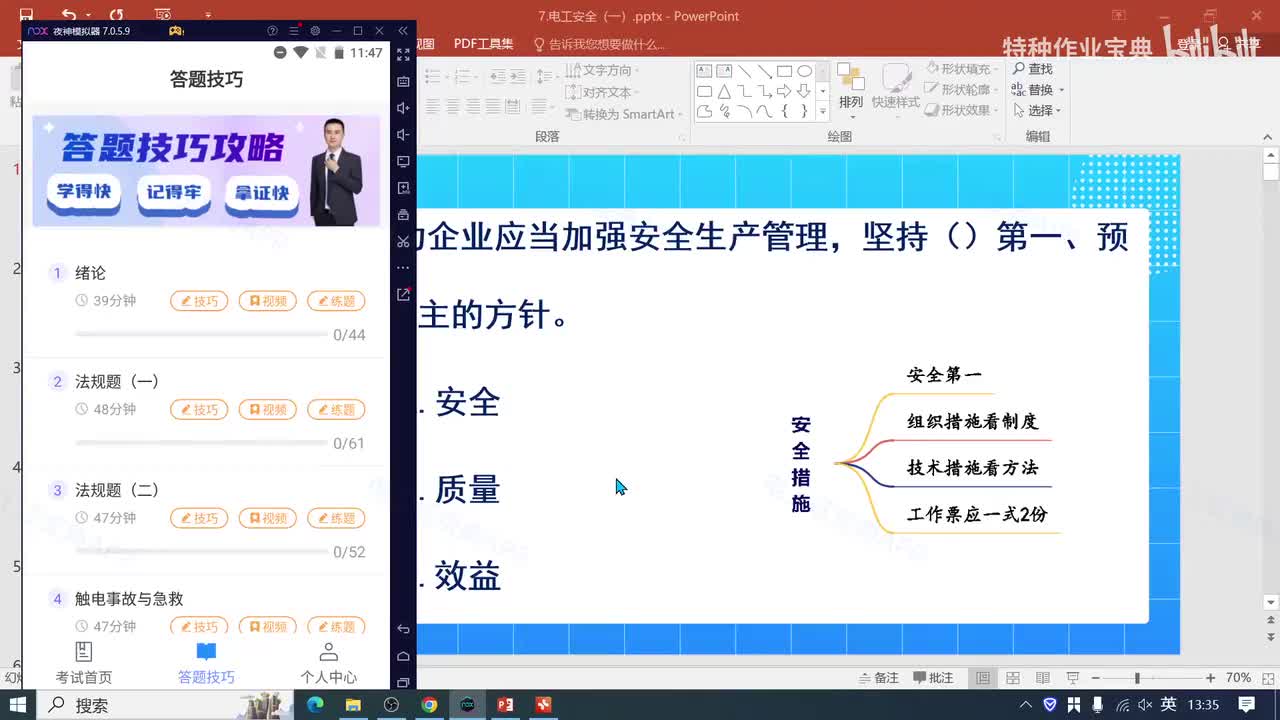Click Nox scissors screenshot icon
This screenshot has width=1280, height=720.
pos(403,241)
